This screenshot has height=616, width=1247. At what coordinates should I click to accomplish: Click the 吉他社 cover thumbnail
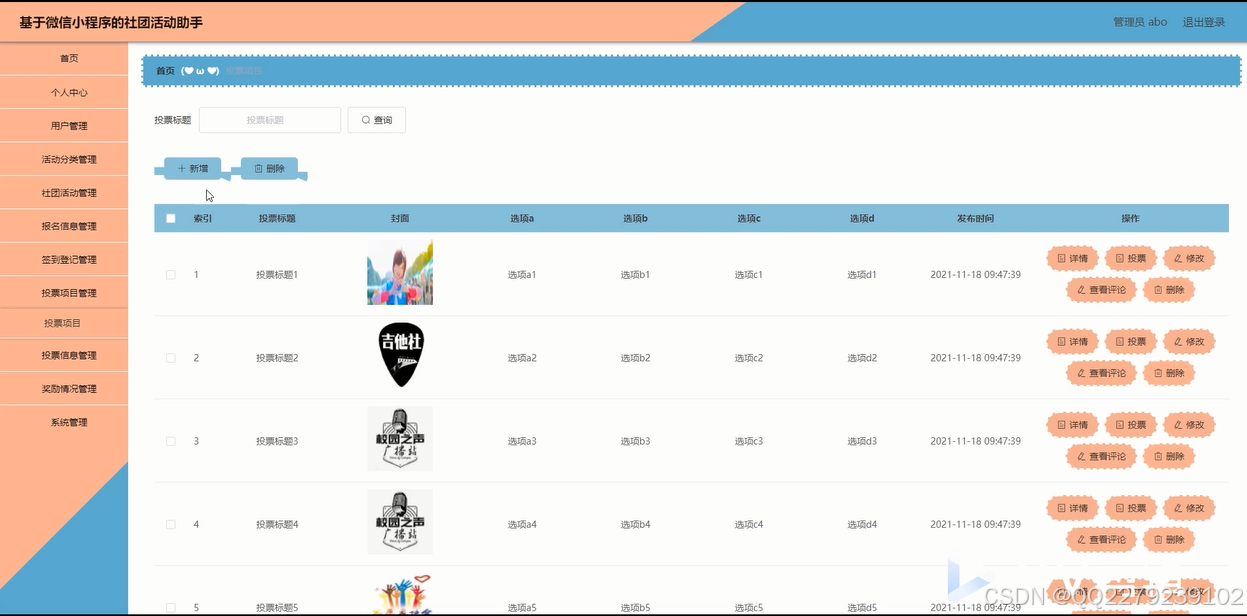[399, 354]
